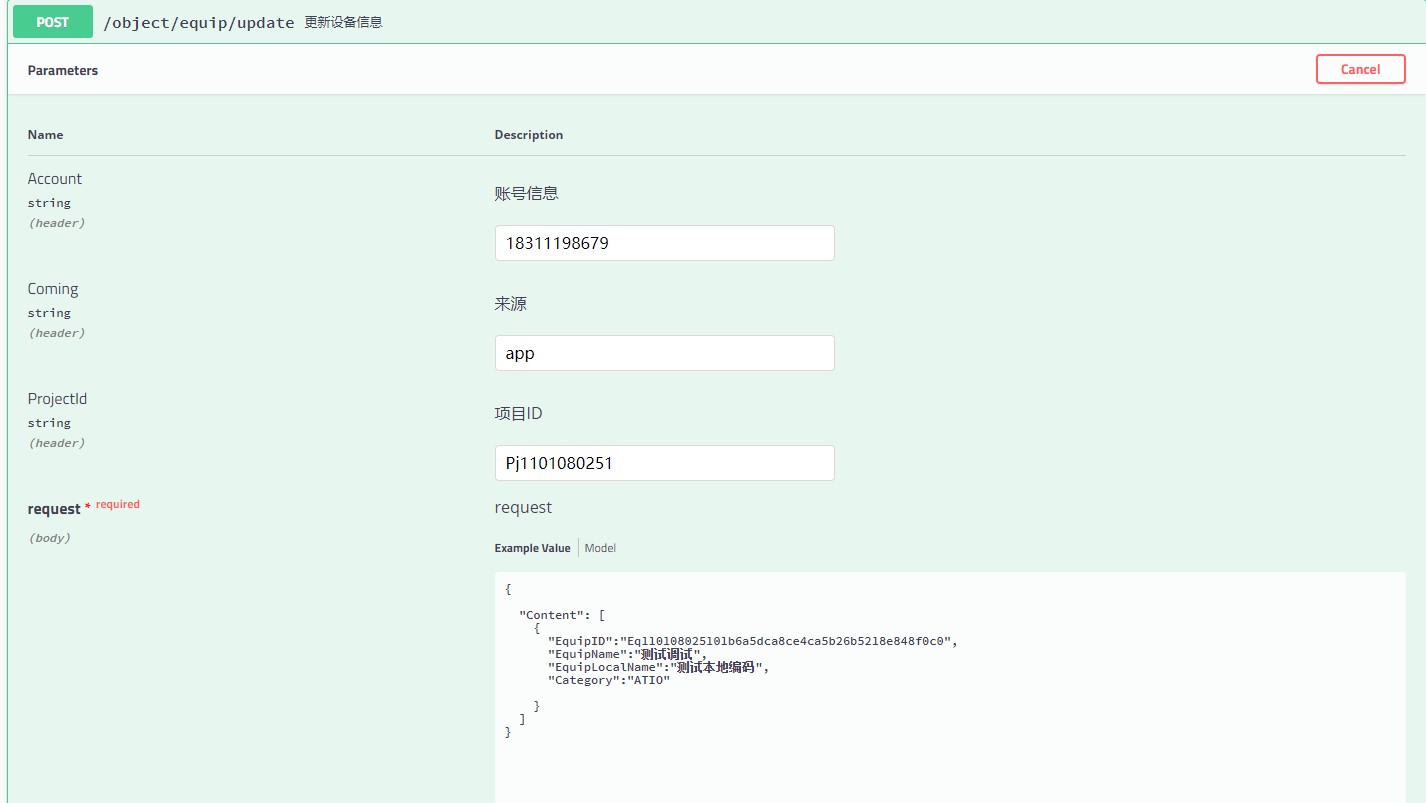This screenshot has width=1426, height=803.
Task: Click the EquipLocalName line in request body
Action: 658,667
